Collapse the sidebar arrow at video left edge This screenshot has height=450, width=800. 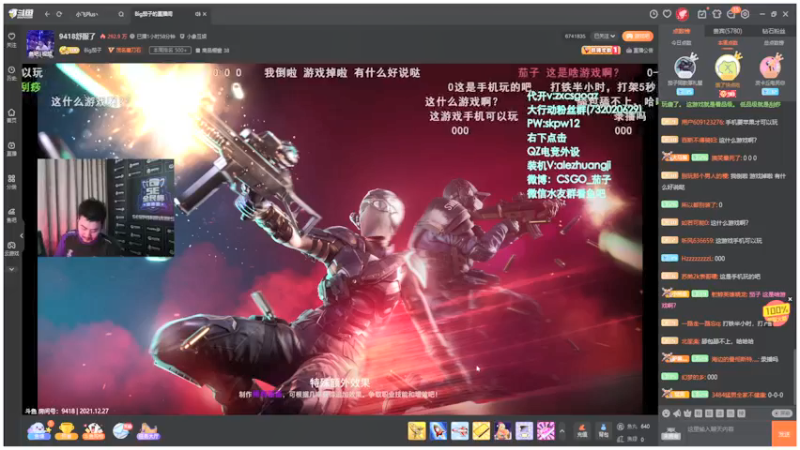[21, 236]
